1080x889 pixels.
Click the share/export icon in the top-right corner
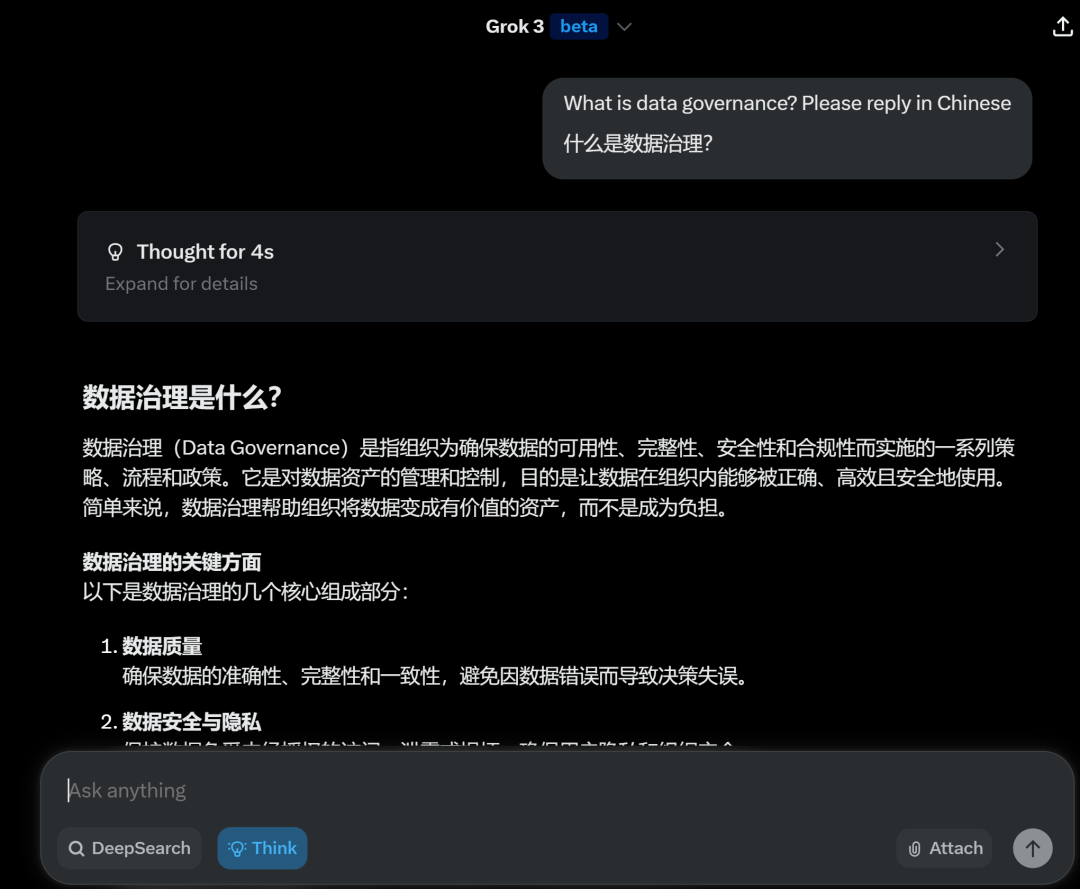pos(1062,26)
